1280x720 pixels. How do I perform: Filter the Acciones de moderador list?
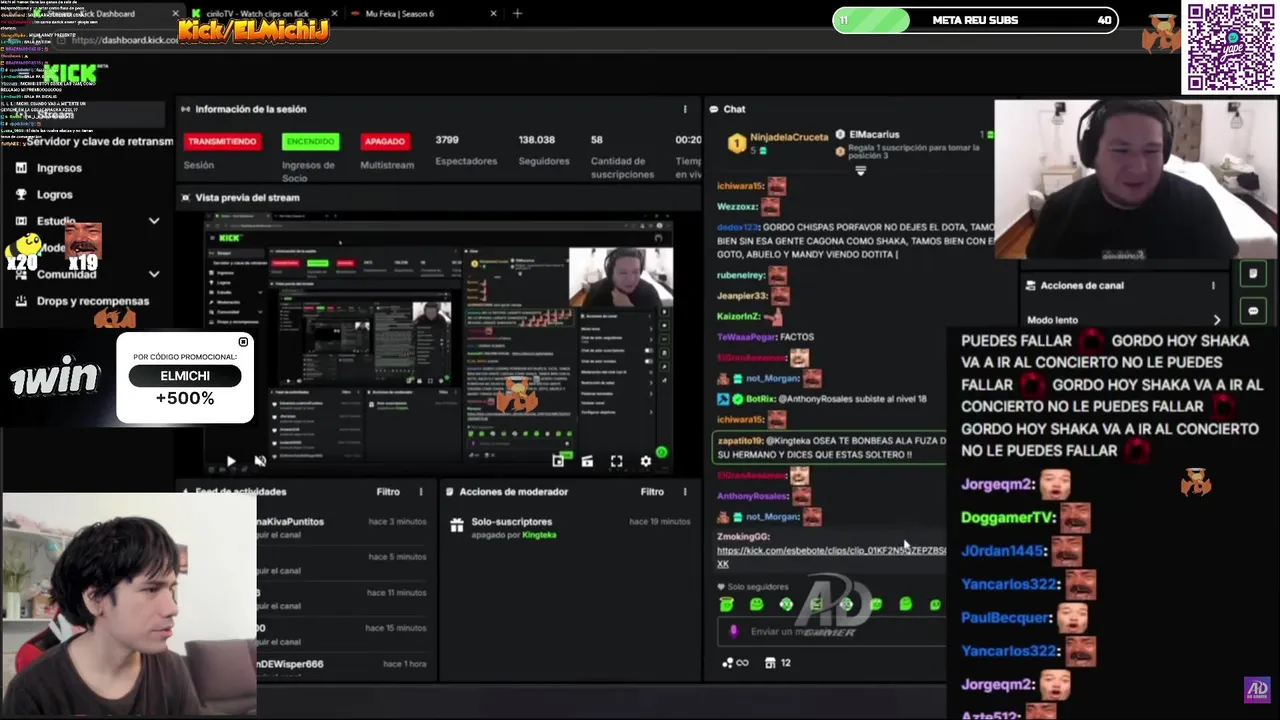tap(652, 492)
